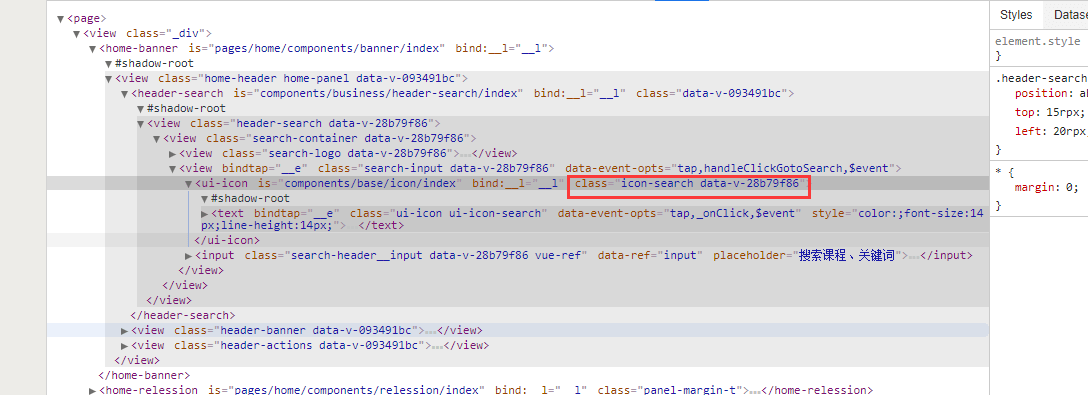The image size is (1088, 395).
Task: Expand the search-header__input element
Action: (189, 255)
